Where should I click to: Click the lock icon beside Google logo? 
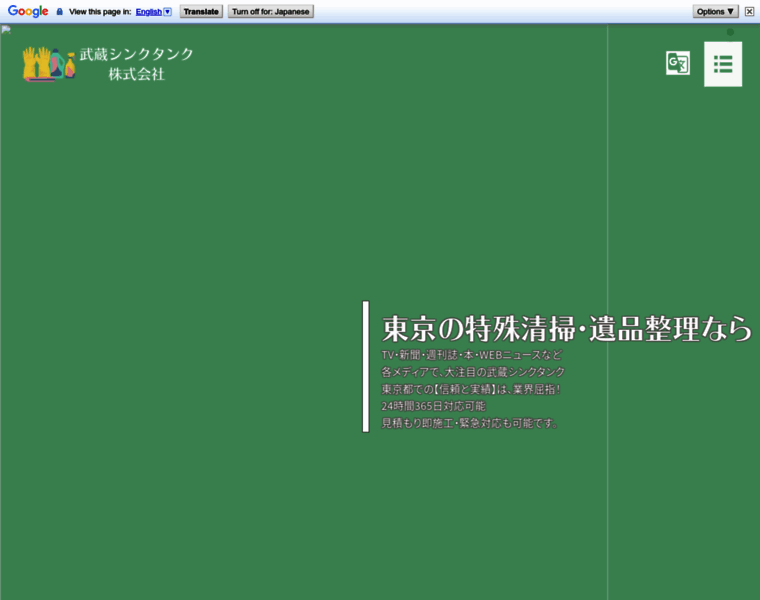pyautogui.click(x=60, y=12)
